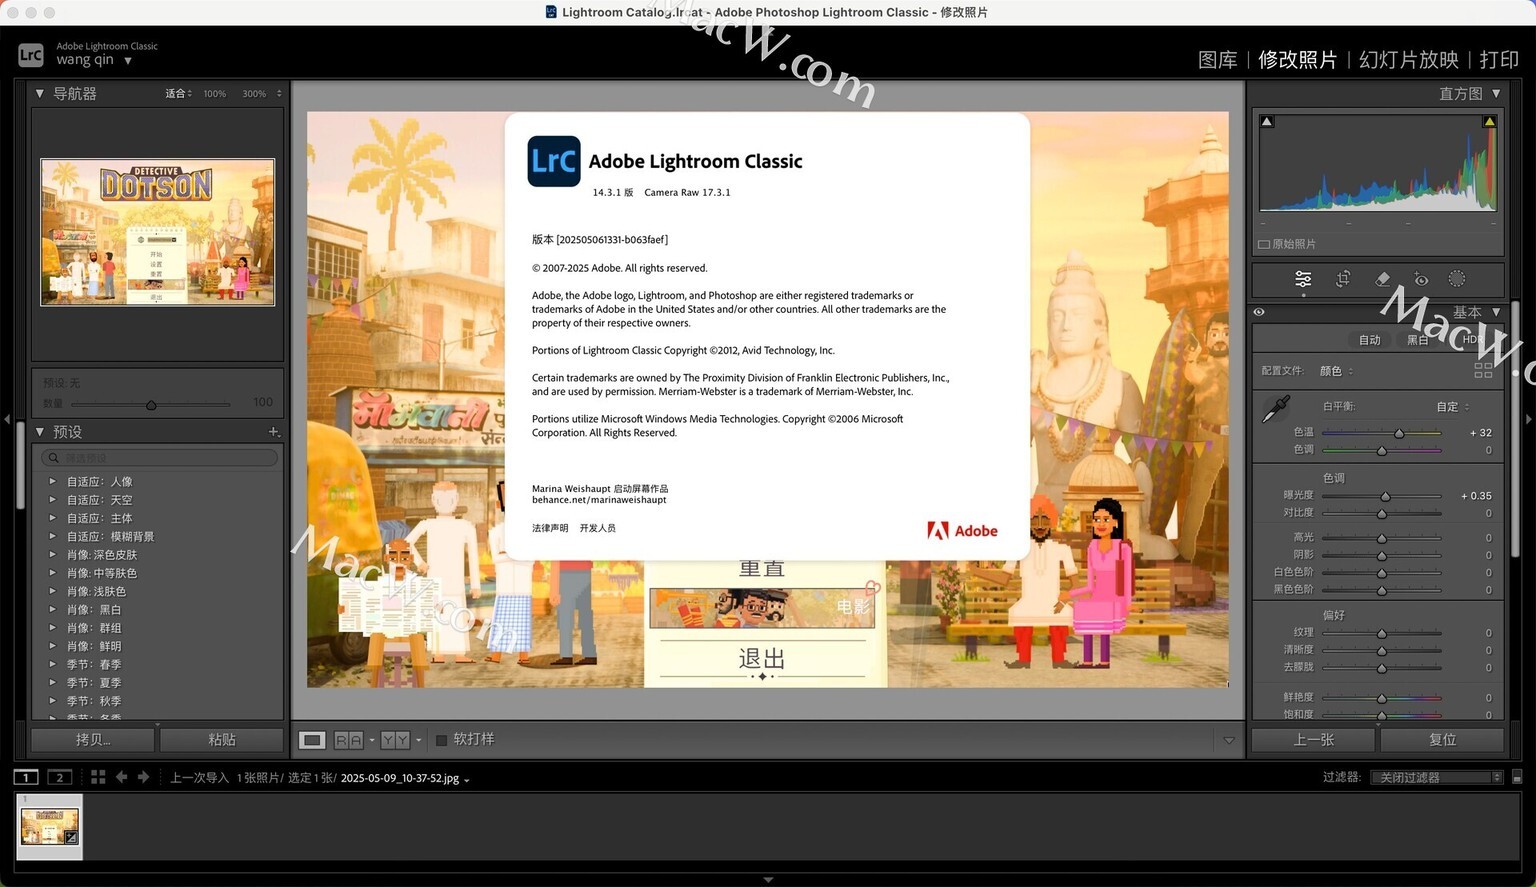Convert with the 黑白 button

[1417, 340]
